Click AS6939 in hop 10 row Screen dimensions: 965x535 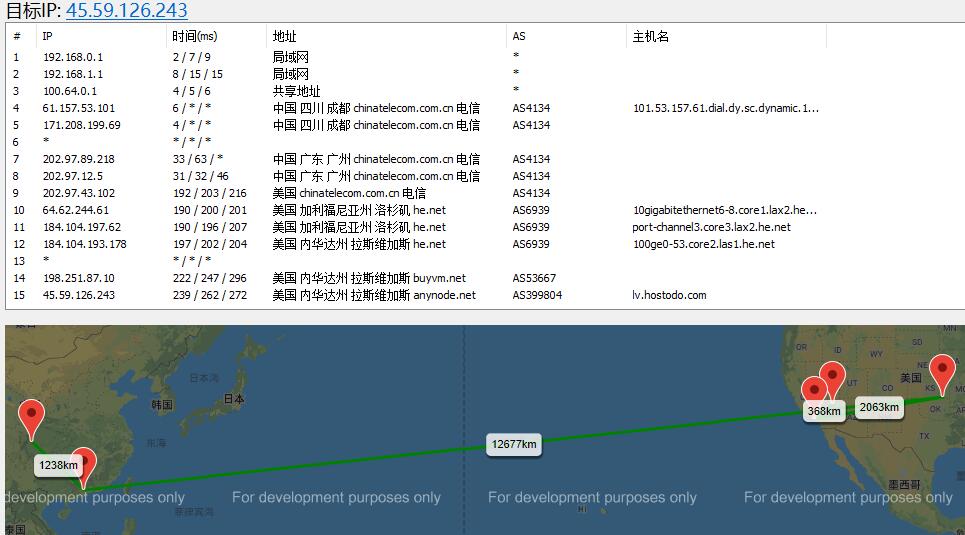pos(531,210)
